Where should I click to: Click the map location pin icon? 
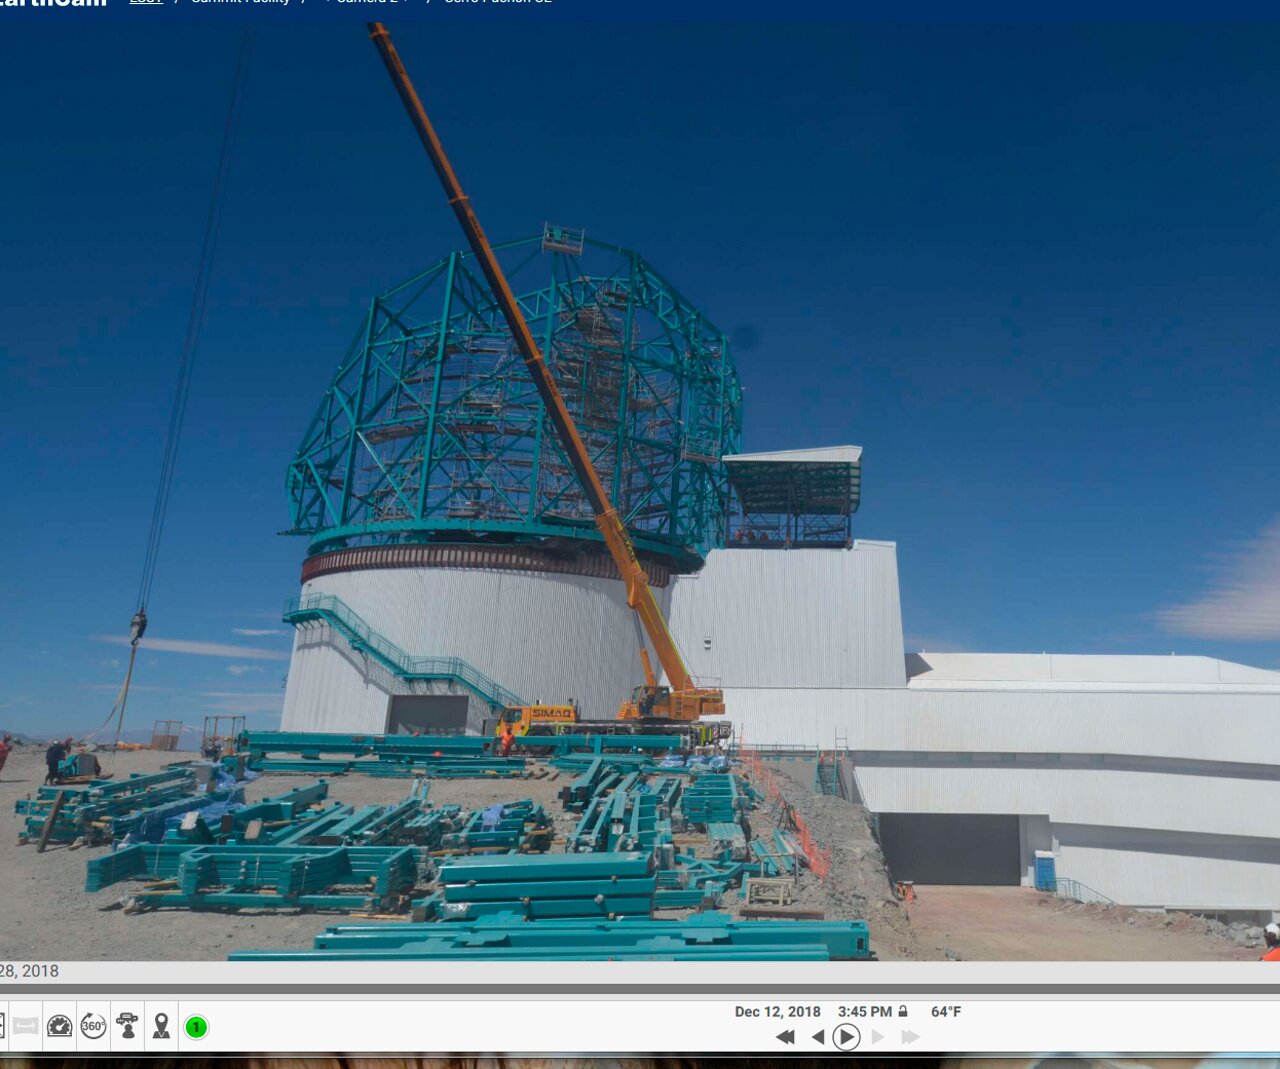(x=162, y=1027)
